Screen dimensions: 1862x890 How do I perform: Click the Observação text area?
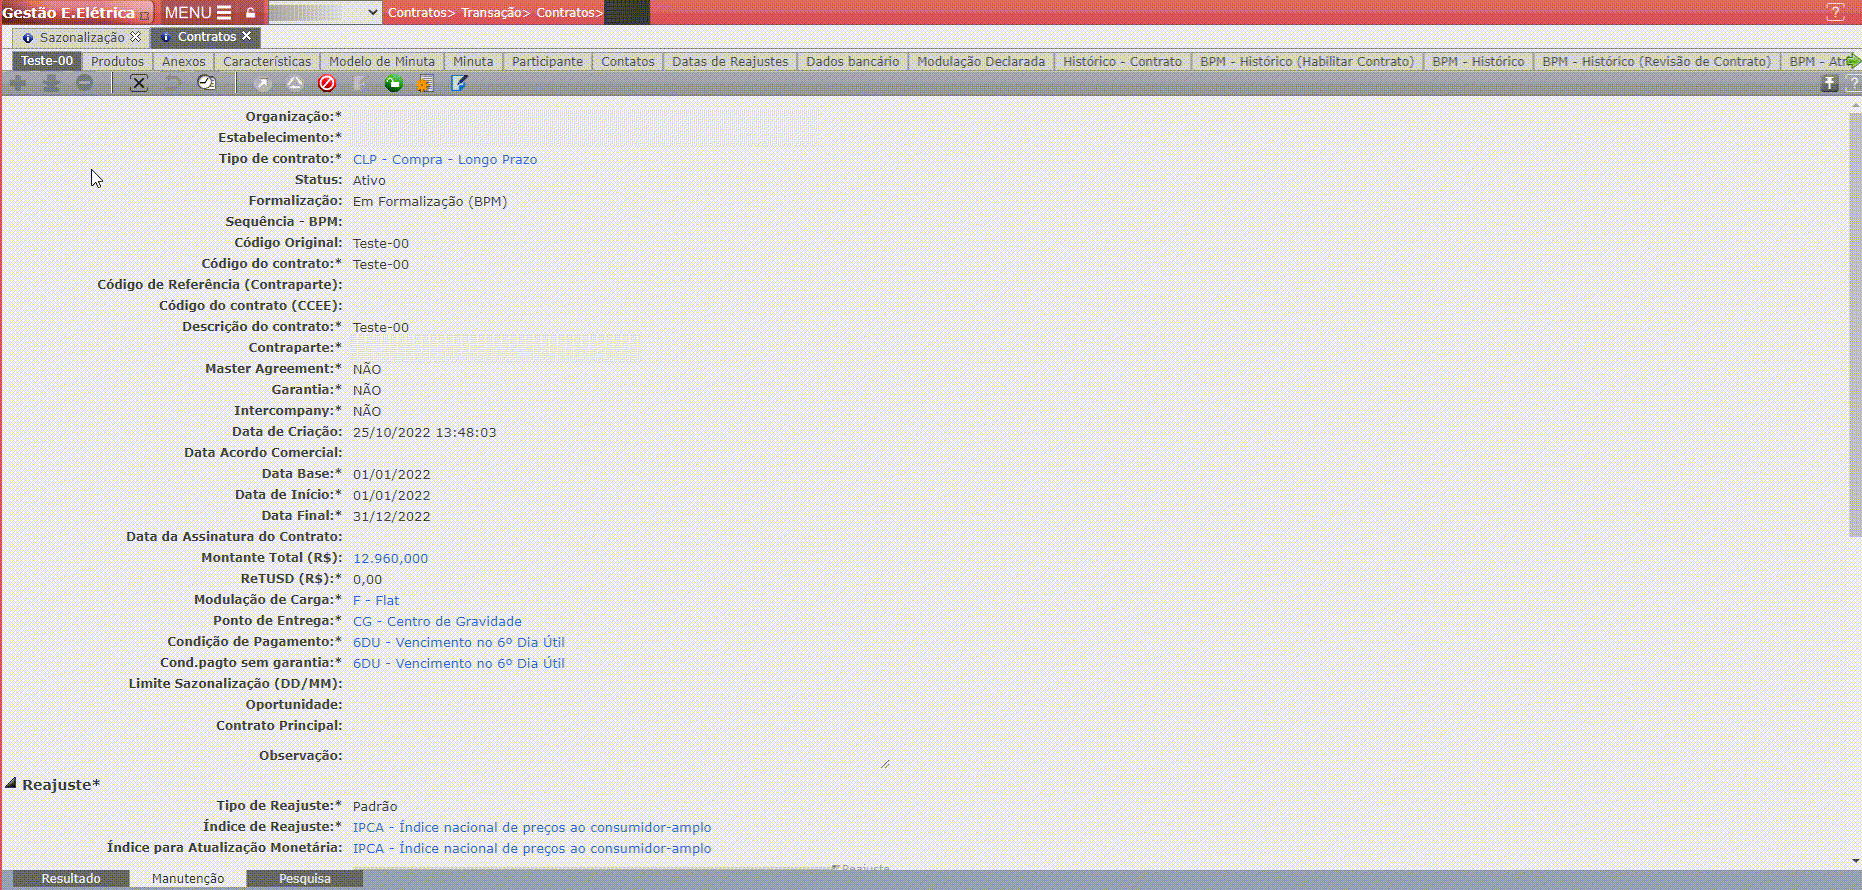pyautogui.click(x=617, y=756)
